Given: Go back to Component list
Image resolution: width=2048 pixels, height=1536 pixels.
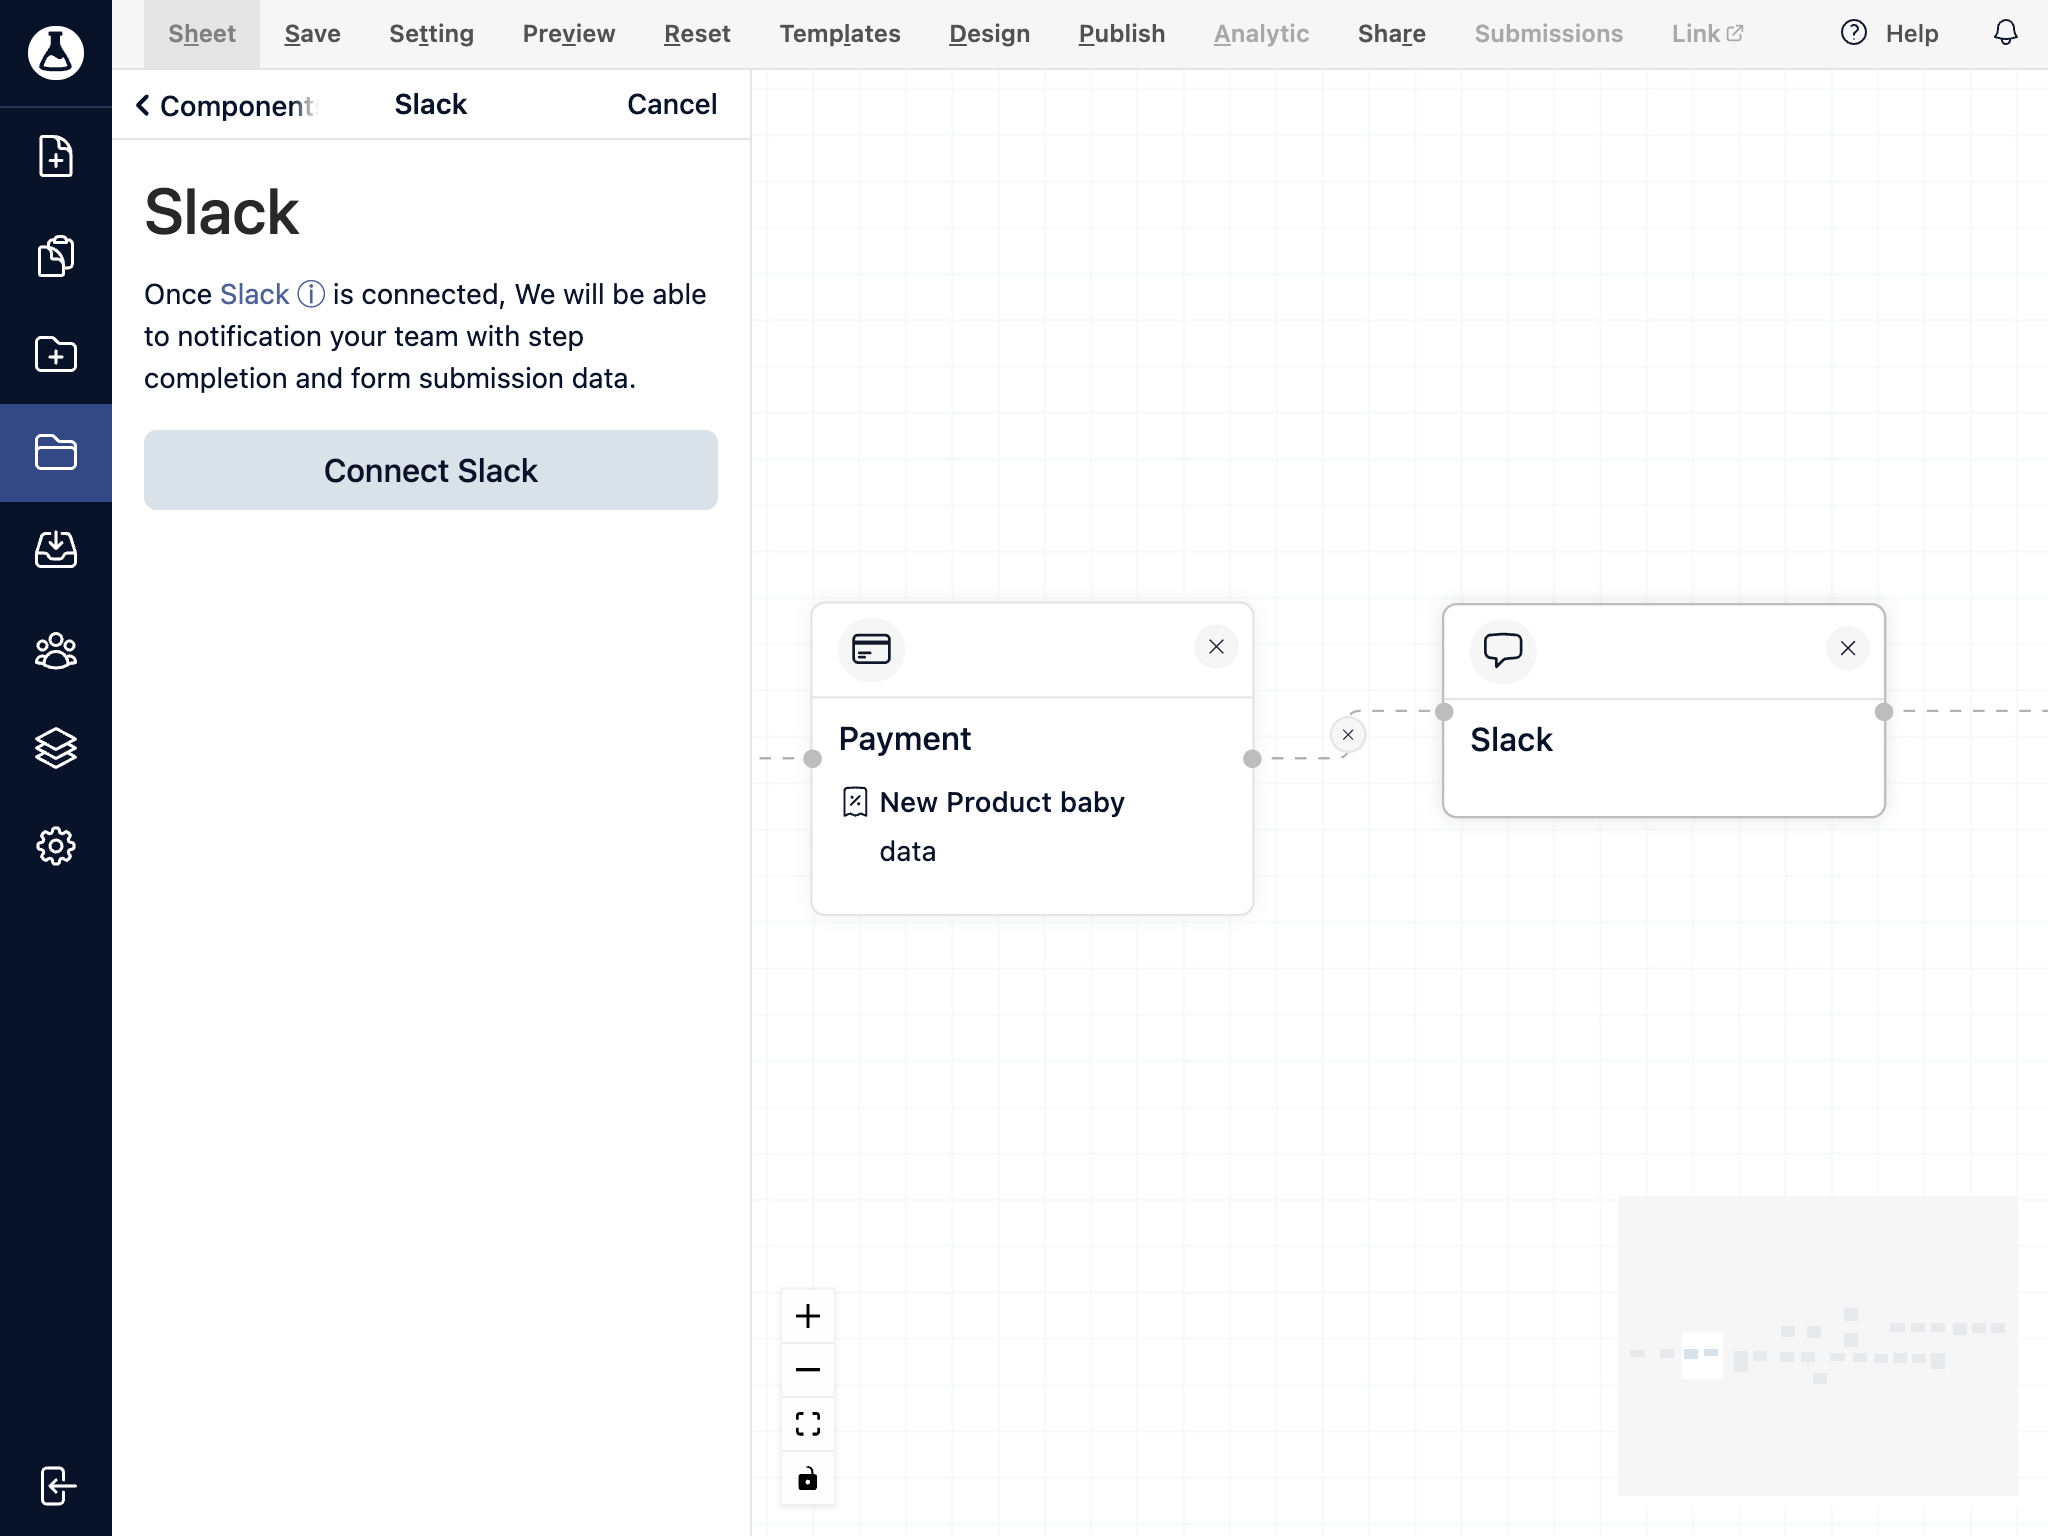Looking at the screenshot, I should pos(226,105).
